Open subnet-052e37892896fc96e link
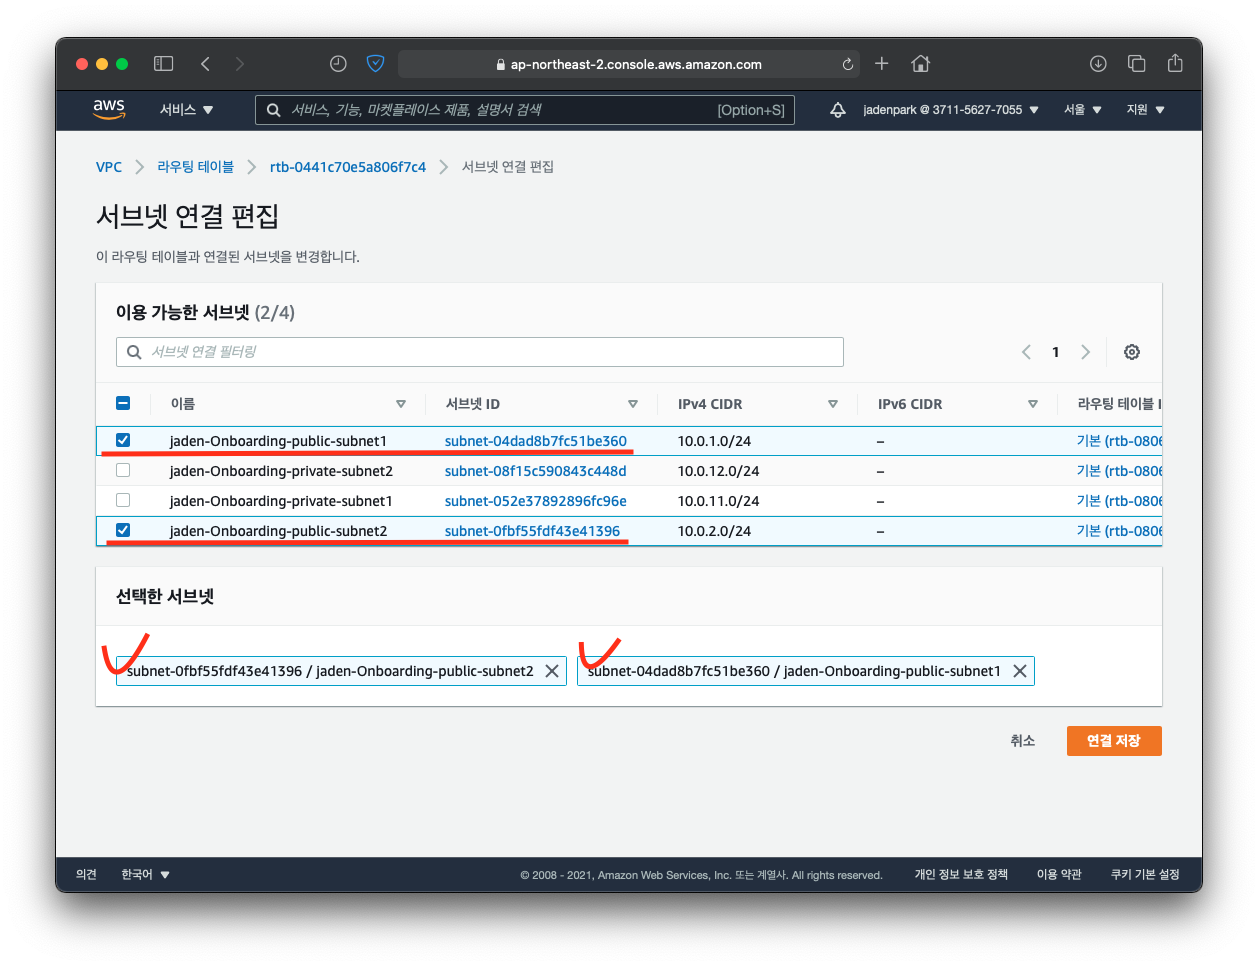Image resolution: width=1258 pixels, height=966 pixels. tap(536, 501)
